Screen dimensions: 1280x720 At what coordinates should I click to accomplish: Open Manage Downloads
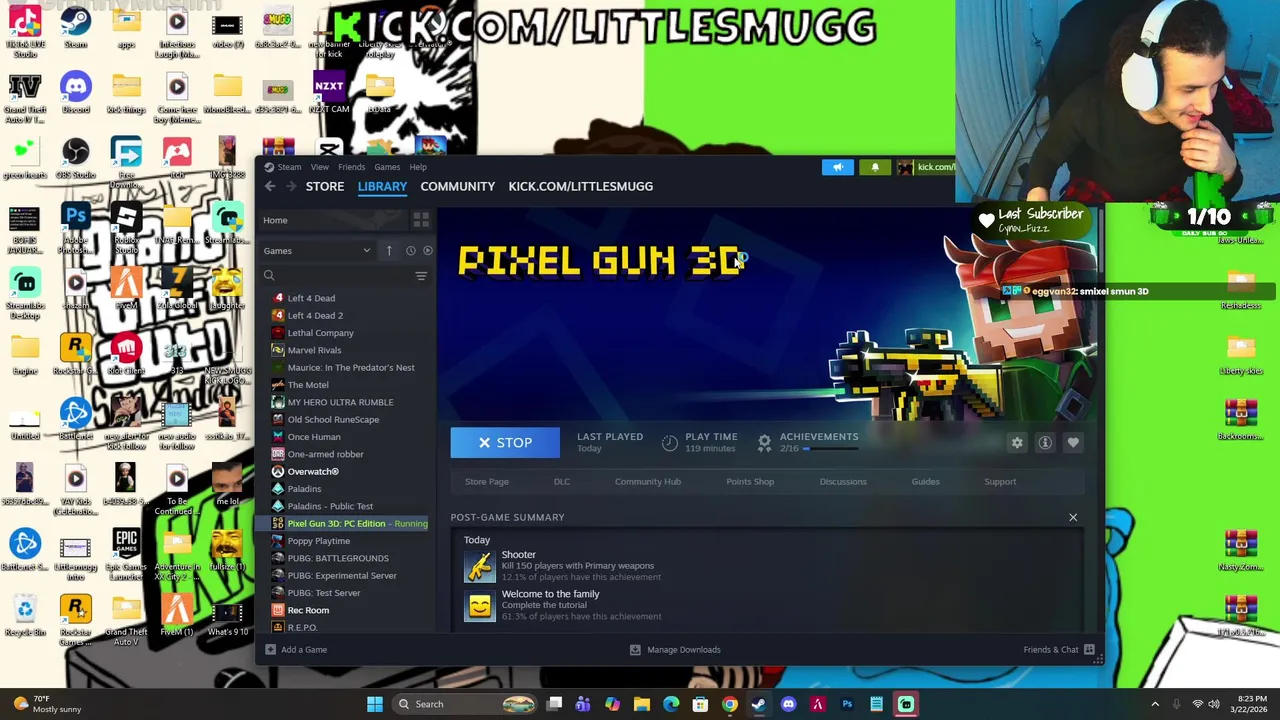click(x=675, y=650)
